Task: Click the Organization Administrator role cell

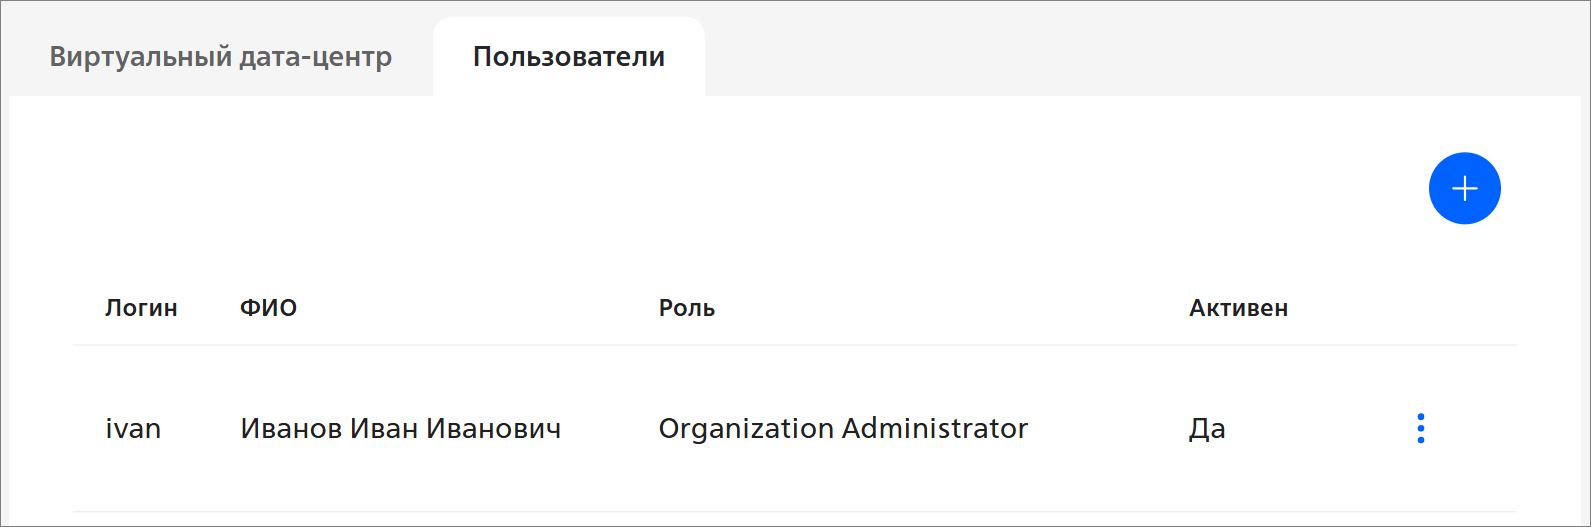Action: coord(842,429)
